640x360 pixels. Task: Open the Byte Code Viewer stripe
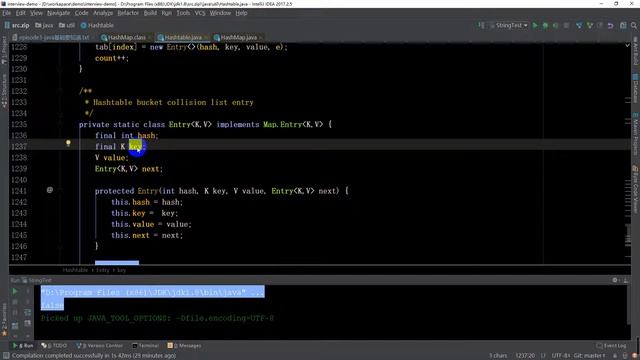click(636, 189)
